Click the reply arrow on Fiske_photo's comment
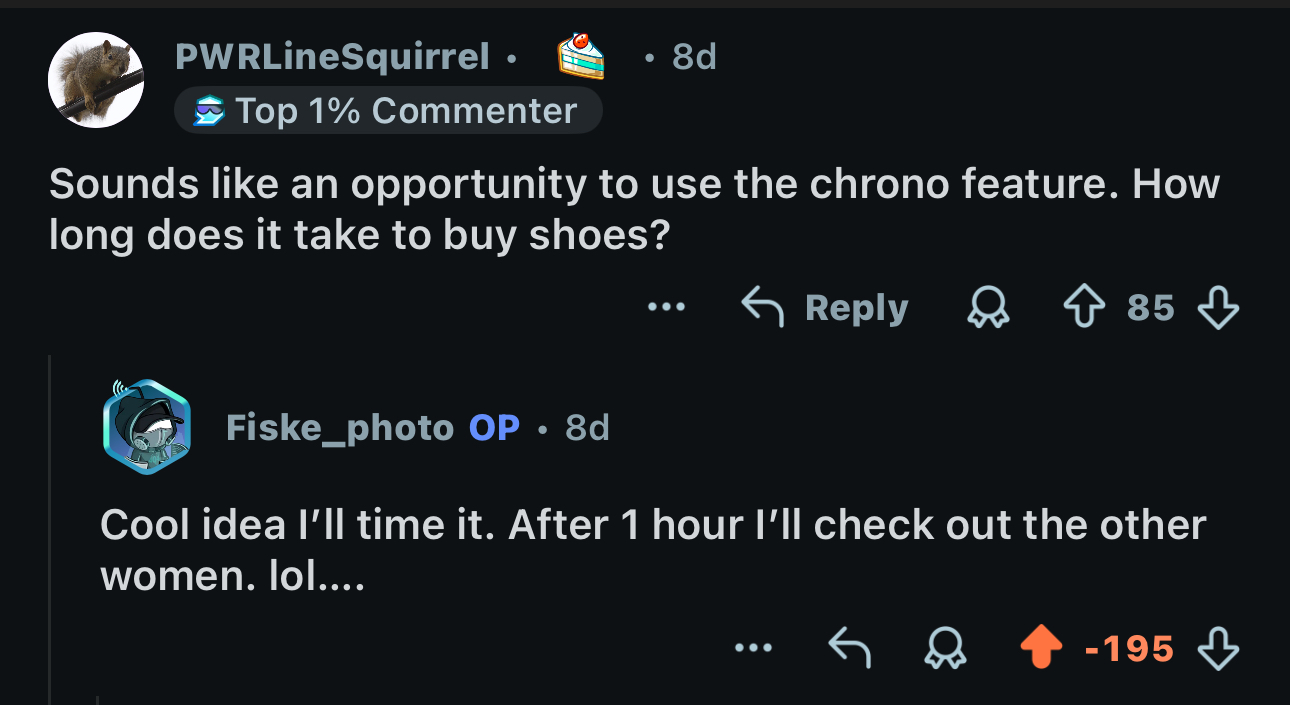Screen dimensions: 1290x705 [849, 649]
